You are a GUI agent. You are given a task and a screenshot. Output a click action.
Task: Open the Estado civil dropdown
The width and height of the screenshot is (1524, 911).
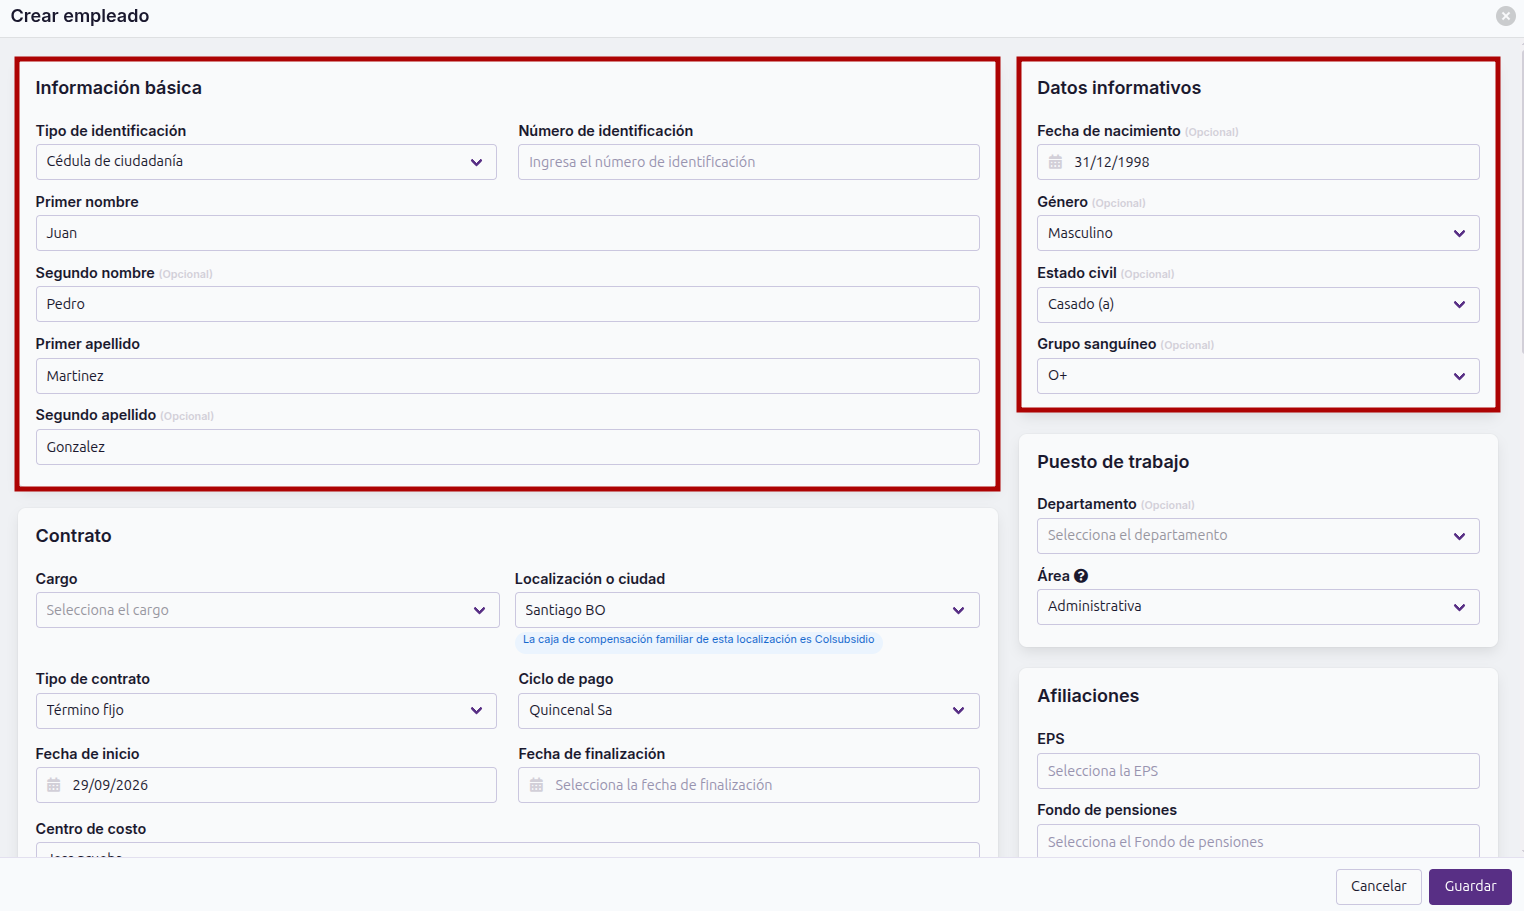(x=1258, y=304)
